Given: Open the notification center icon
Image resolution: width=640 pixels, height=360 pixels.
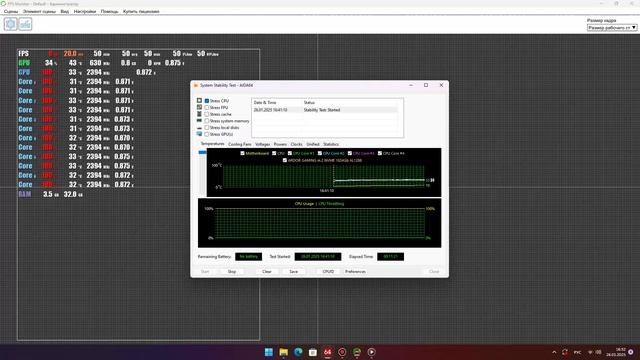Looking at the screenshot, I should 631,352.
